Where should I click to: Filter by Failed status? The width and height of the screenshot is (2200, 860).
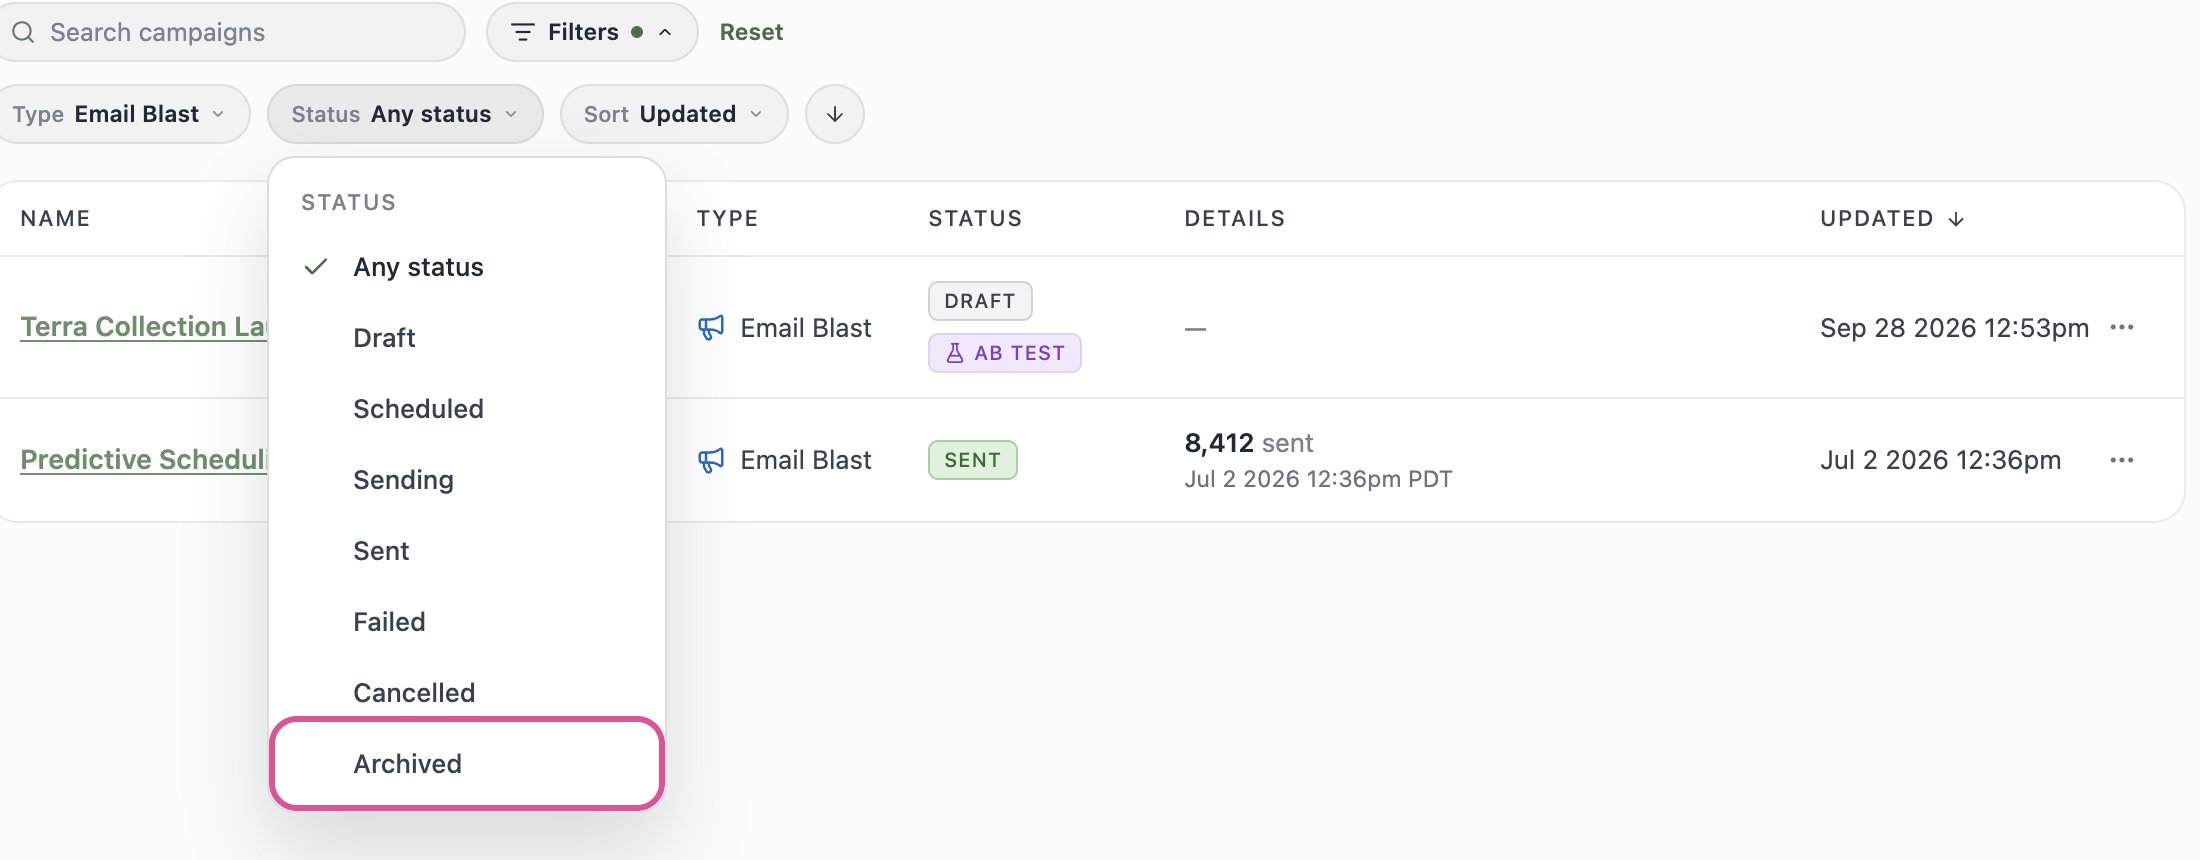(x=467, y=622)
